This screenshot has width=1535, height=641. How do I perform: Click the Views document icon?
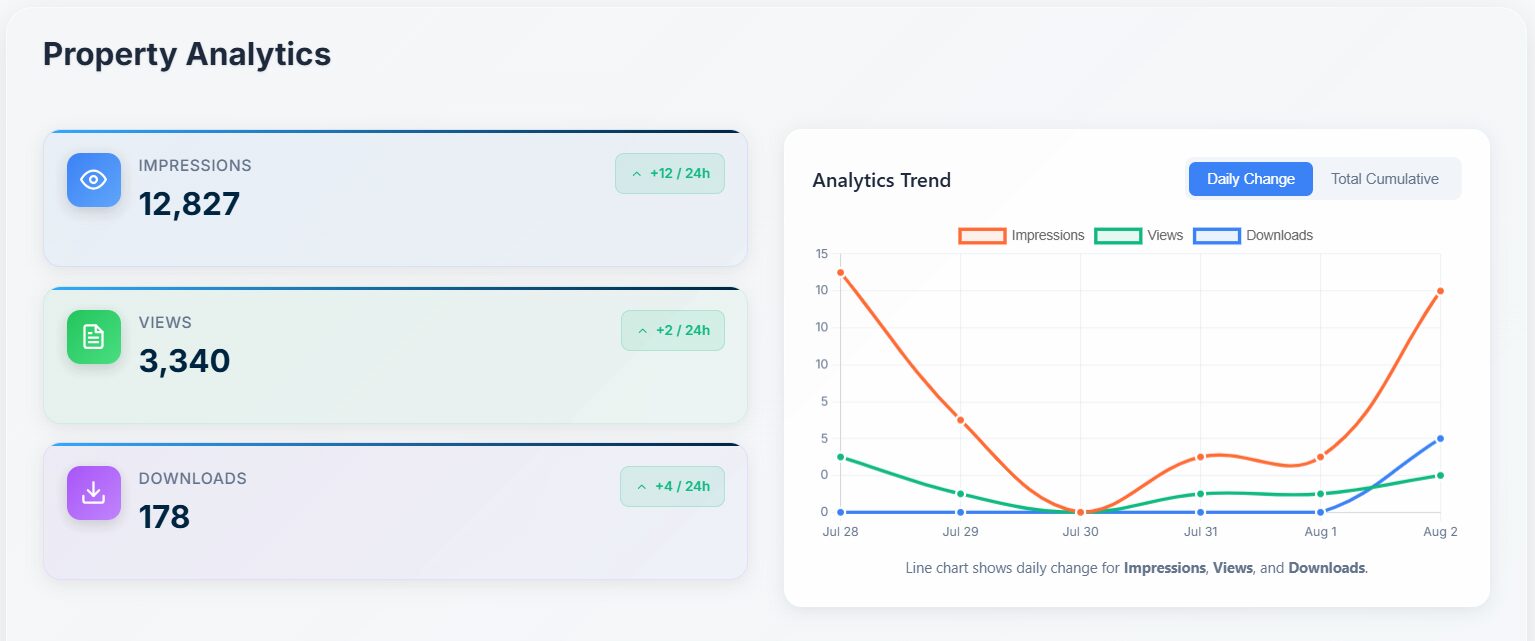pos(94,337)
